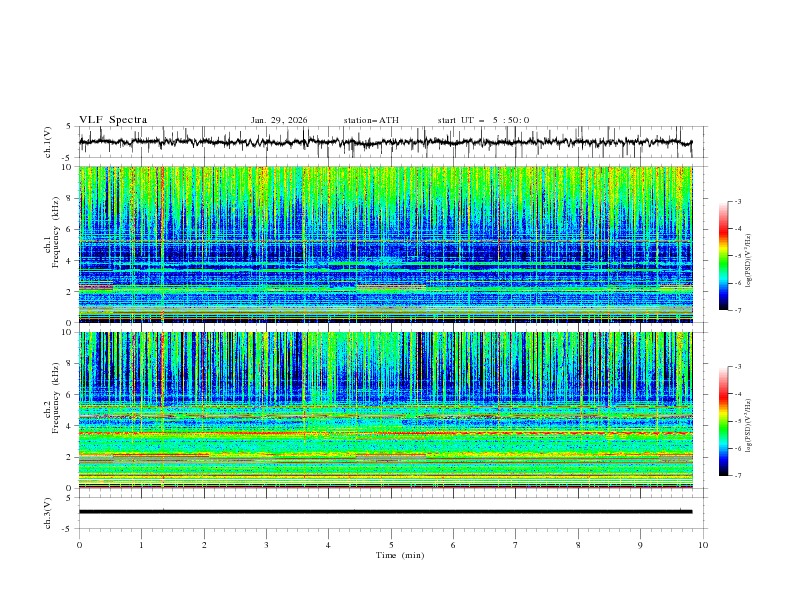Click the "start UT = 5 :50: 0" label
Screen dimensions: 792x612
(x=483, y=120)
